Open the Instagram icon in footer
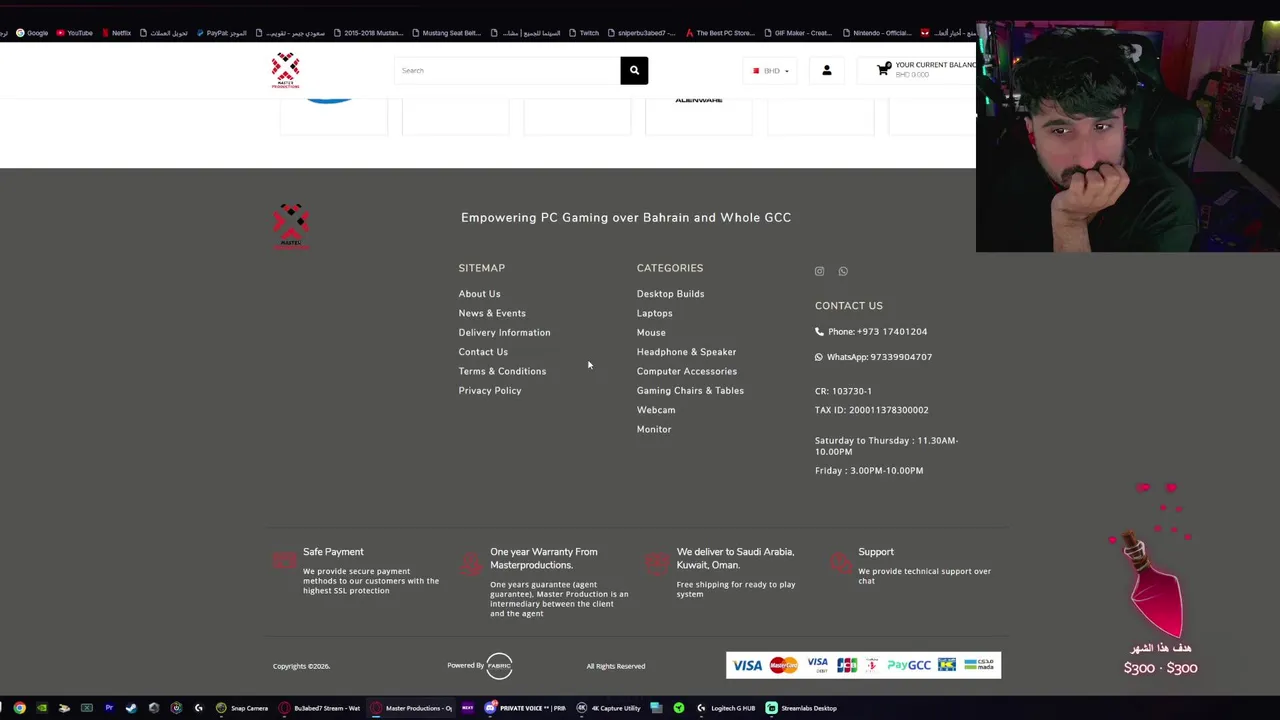The height and width of the screenshot is (720, 1280). coord(819,271)
